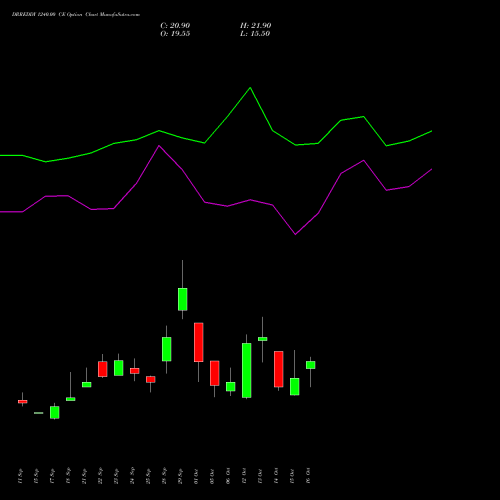
Task: Select the green candle above 23 Sep
Action: click(119, 368)
